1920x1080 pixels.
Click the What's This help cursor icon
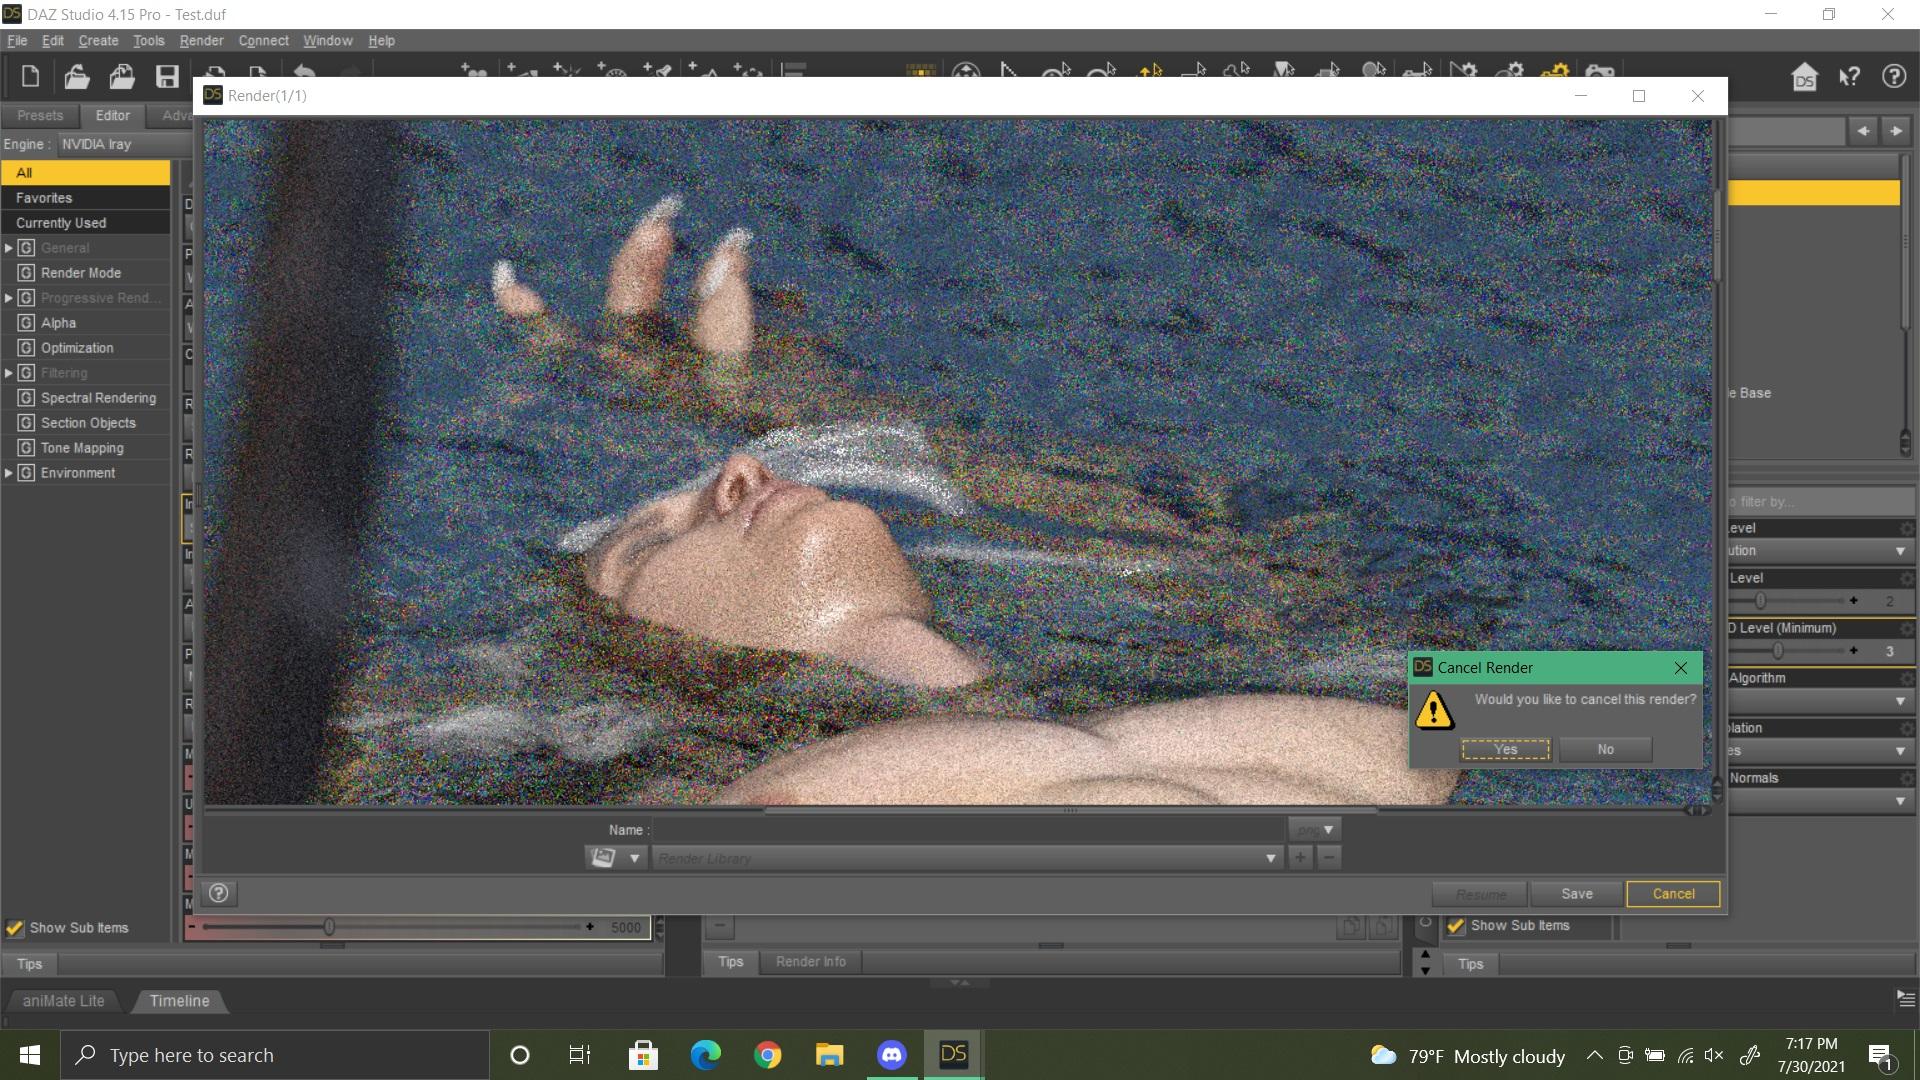(1849, 77)
